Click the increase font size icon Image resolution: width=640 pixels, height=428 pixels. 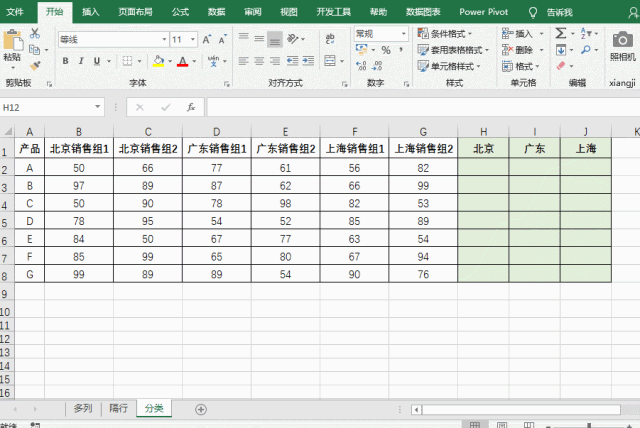[207, 40]
